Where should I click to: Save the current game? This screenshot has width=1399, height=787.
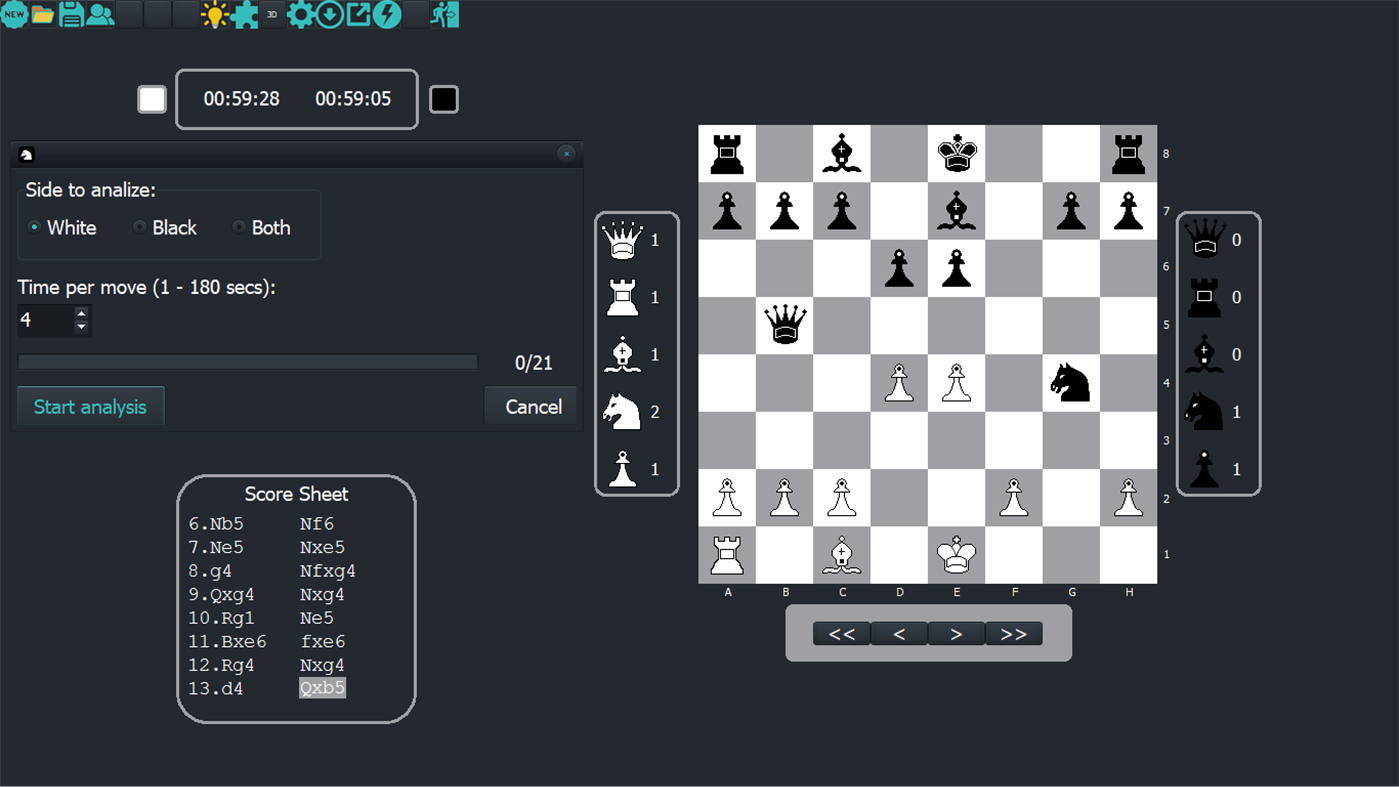(x=70, y=15)
